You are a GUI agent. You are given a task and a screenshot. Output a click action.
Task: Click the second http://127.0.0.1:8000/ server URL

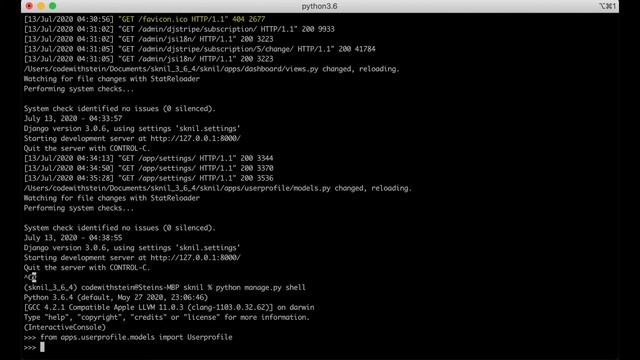tap(196, 258)
